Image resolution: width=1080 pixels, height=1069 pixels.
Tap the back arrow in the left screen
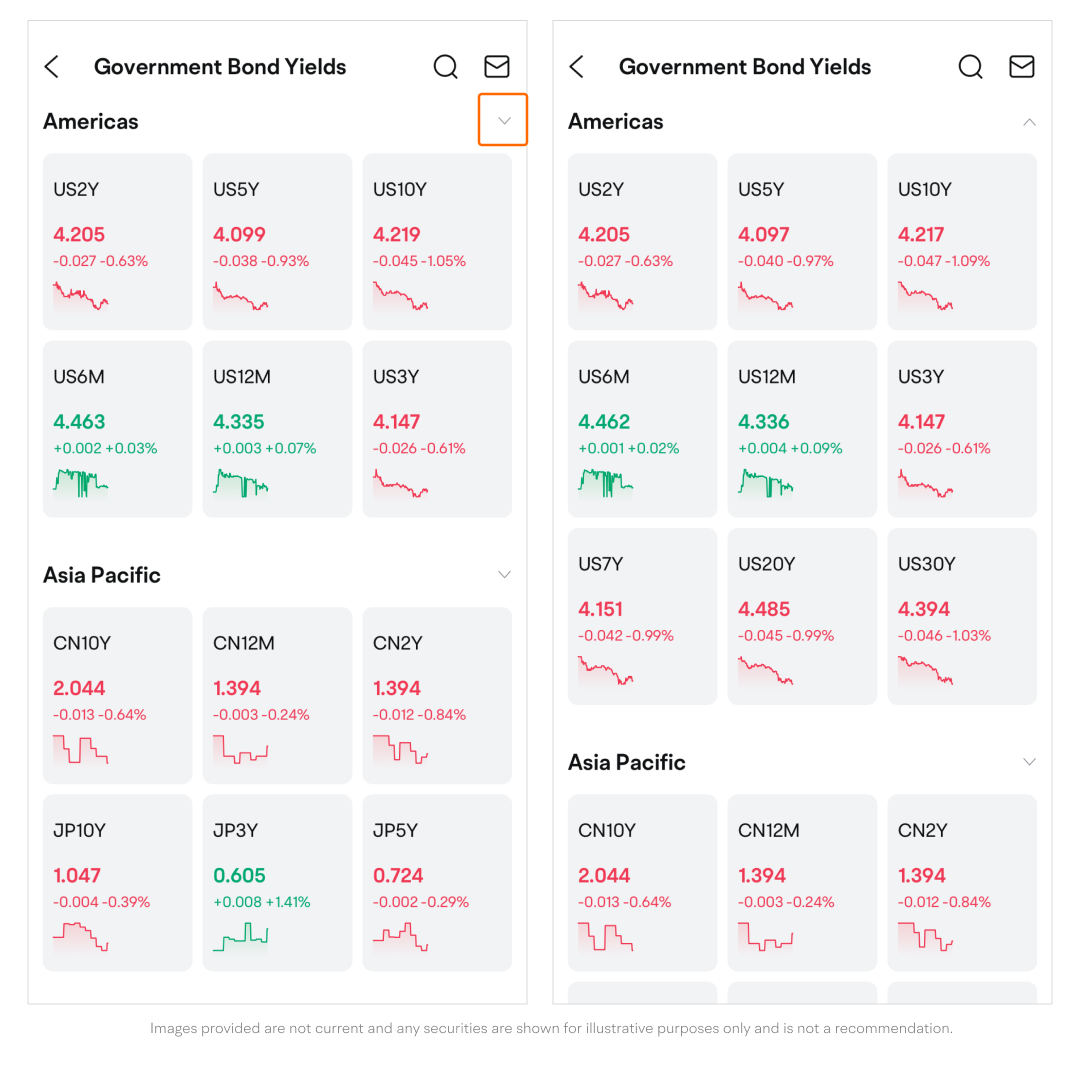click(52, 67)
